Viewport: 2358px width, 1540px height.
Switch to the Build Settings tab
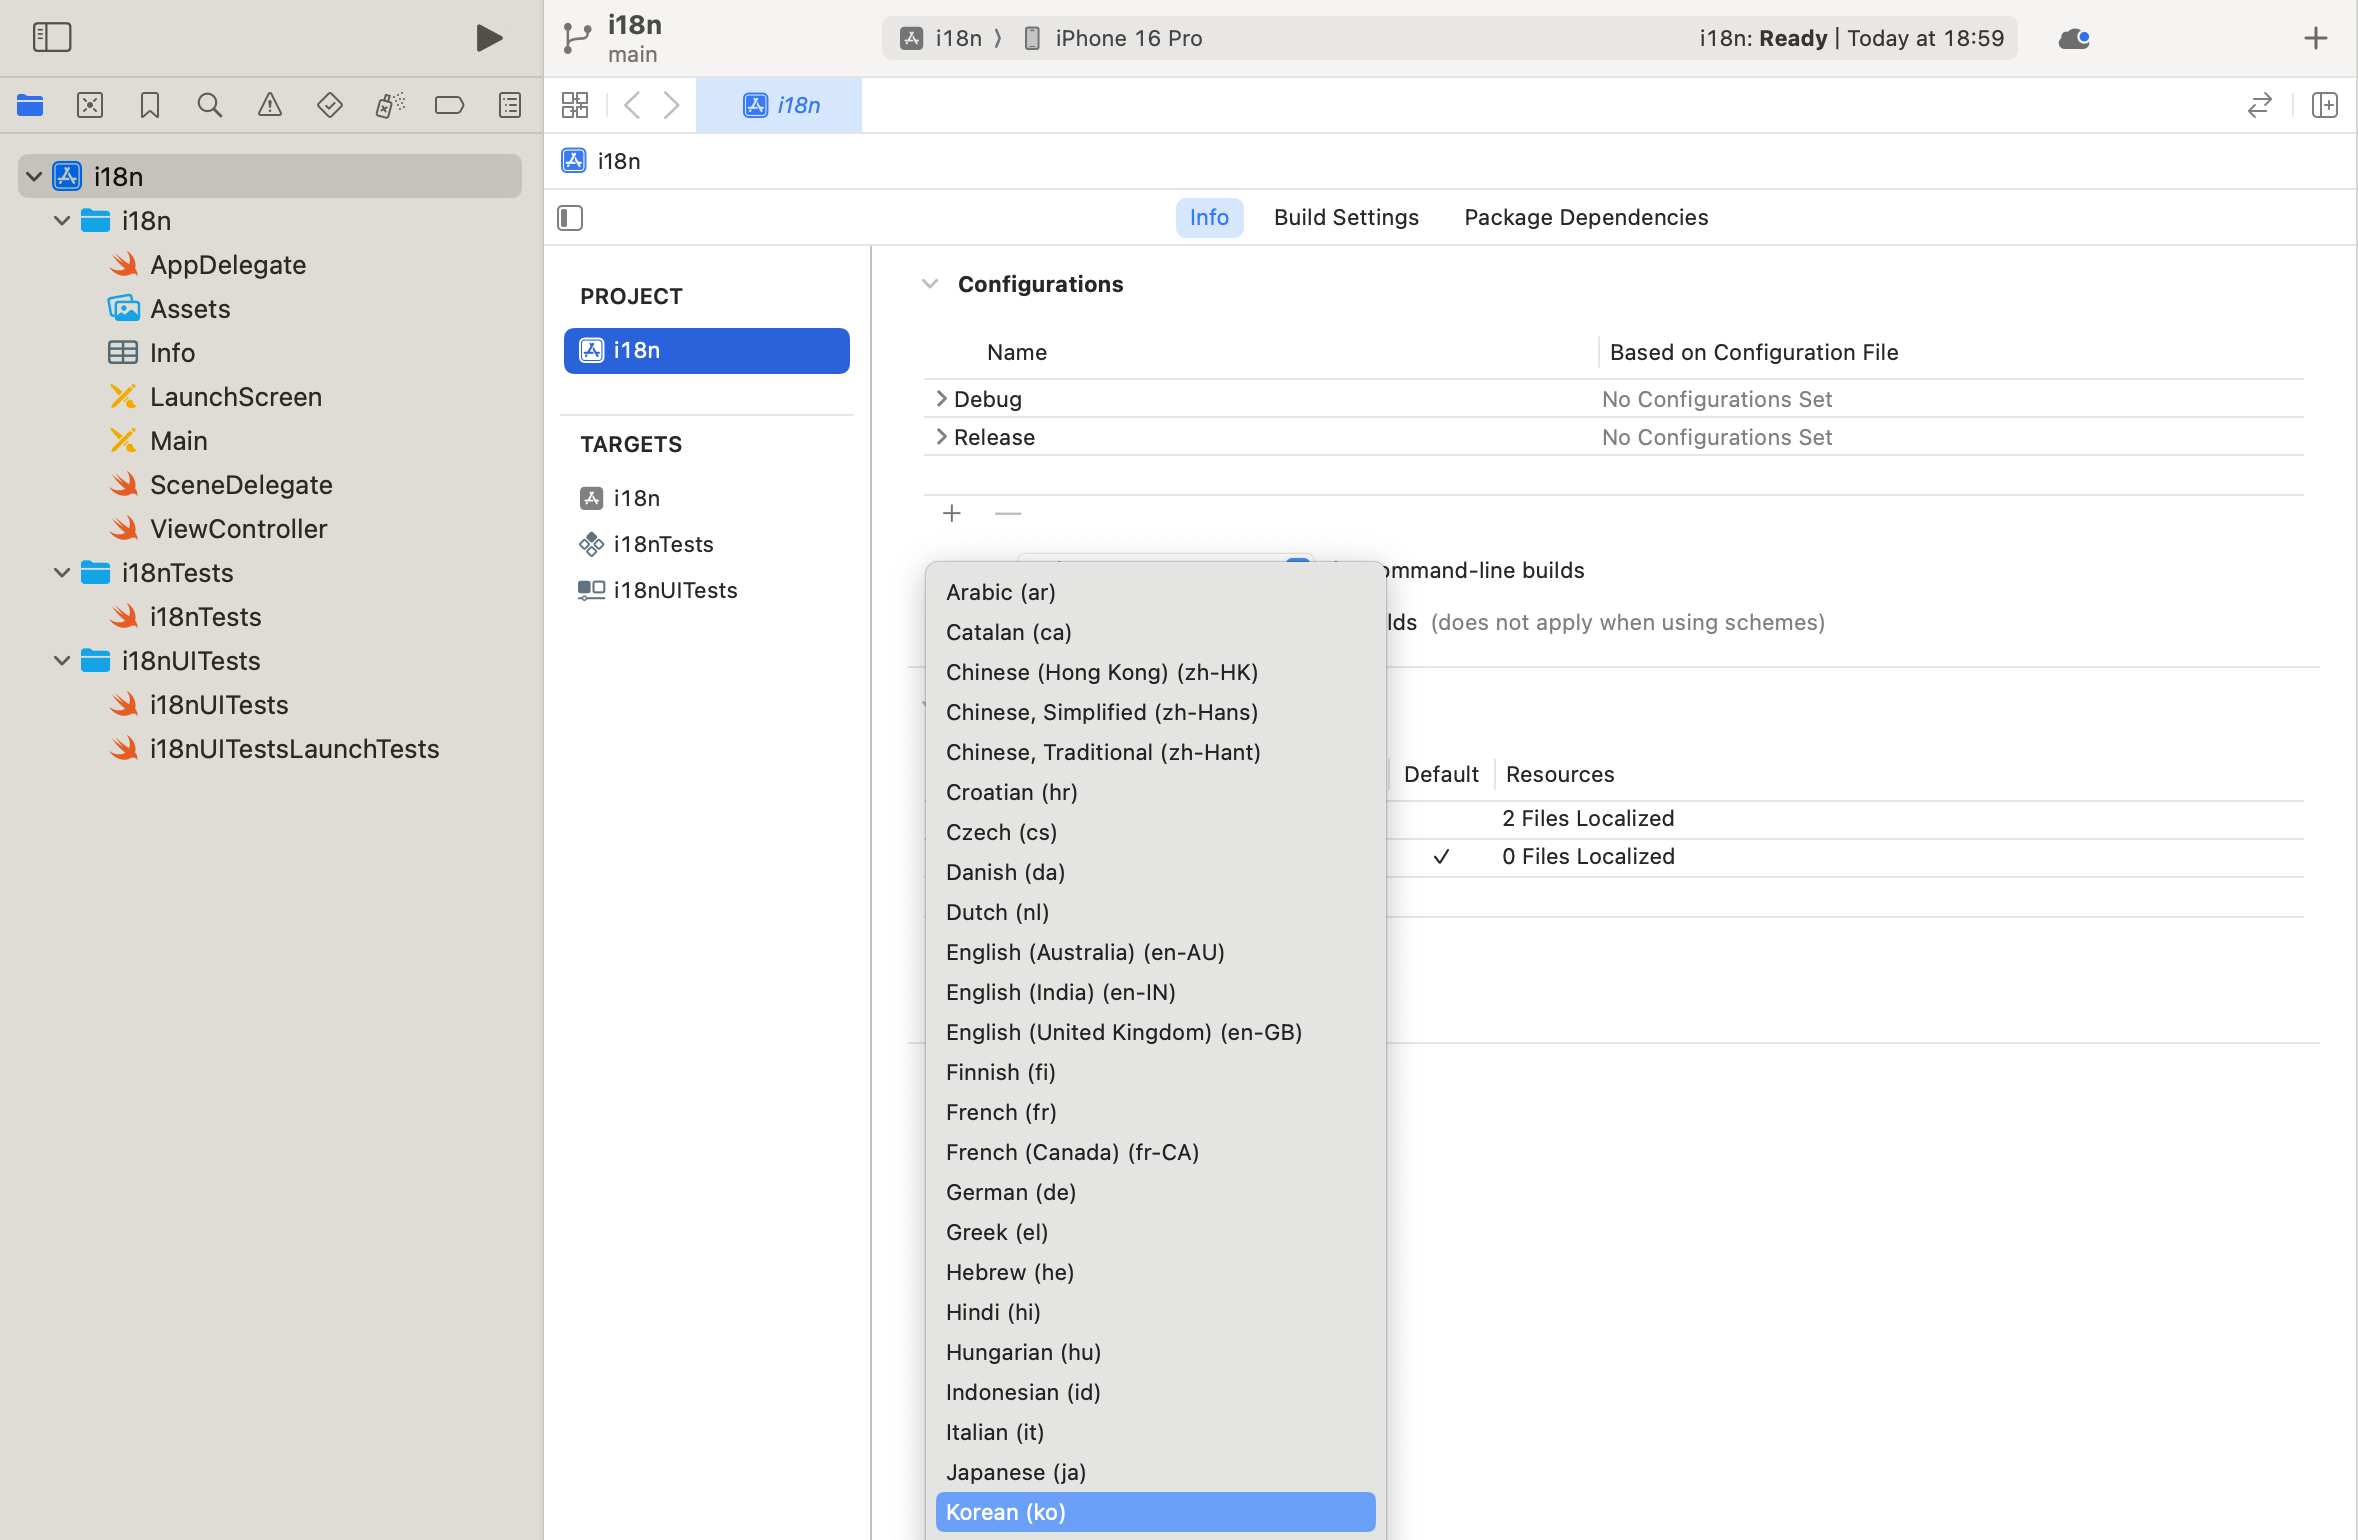pyautogui.click(x=1346, y=217)
